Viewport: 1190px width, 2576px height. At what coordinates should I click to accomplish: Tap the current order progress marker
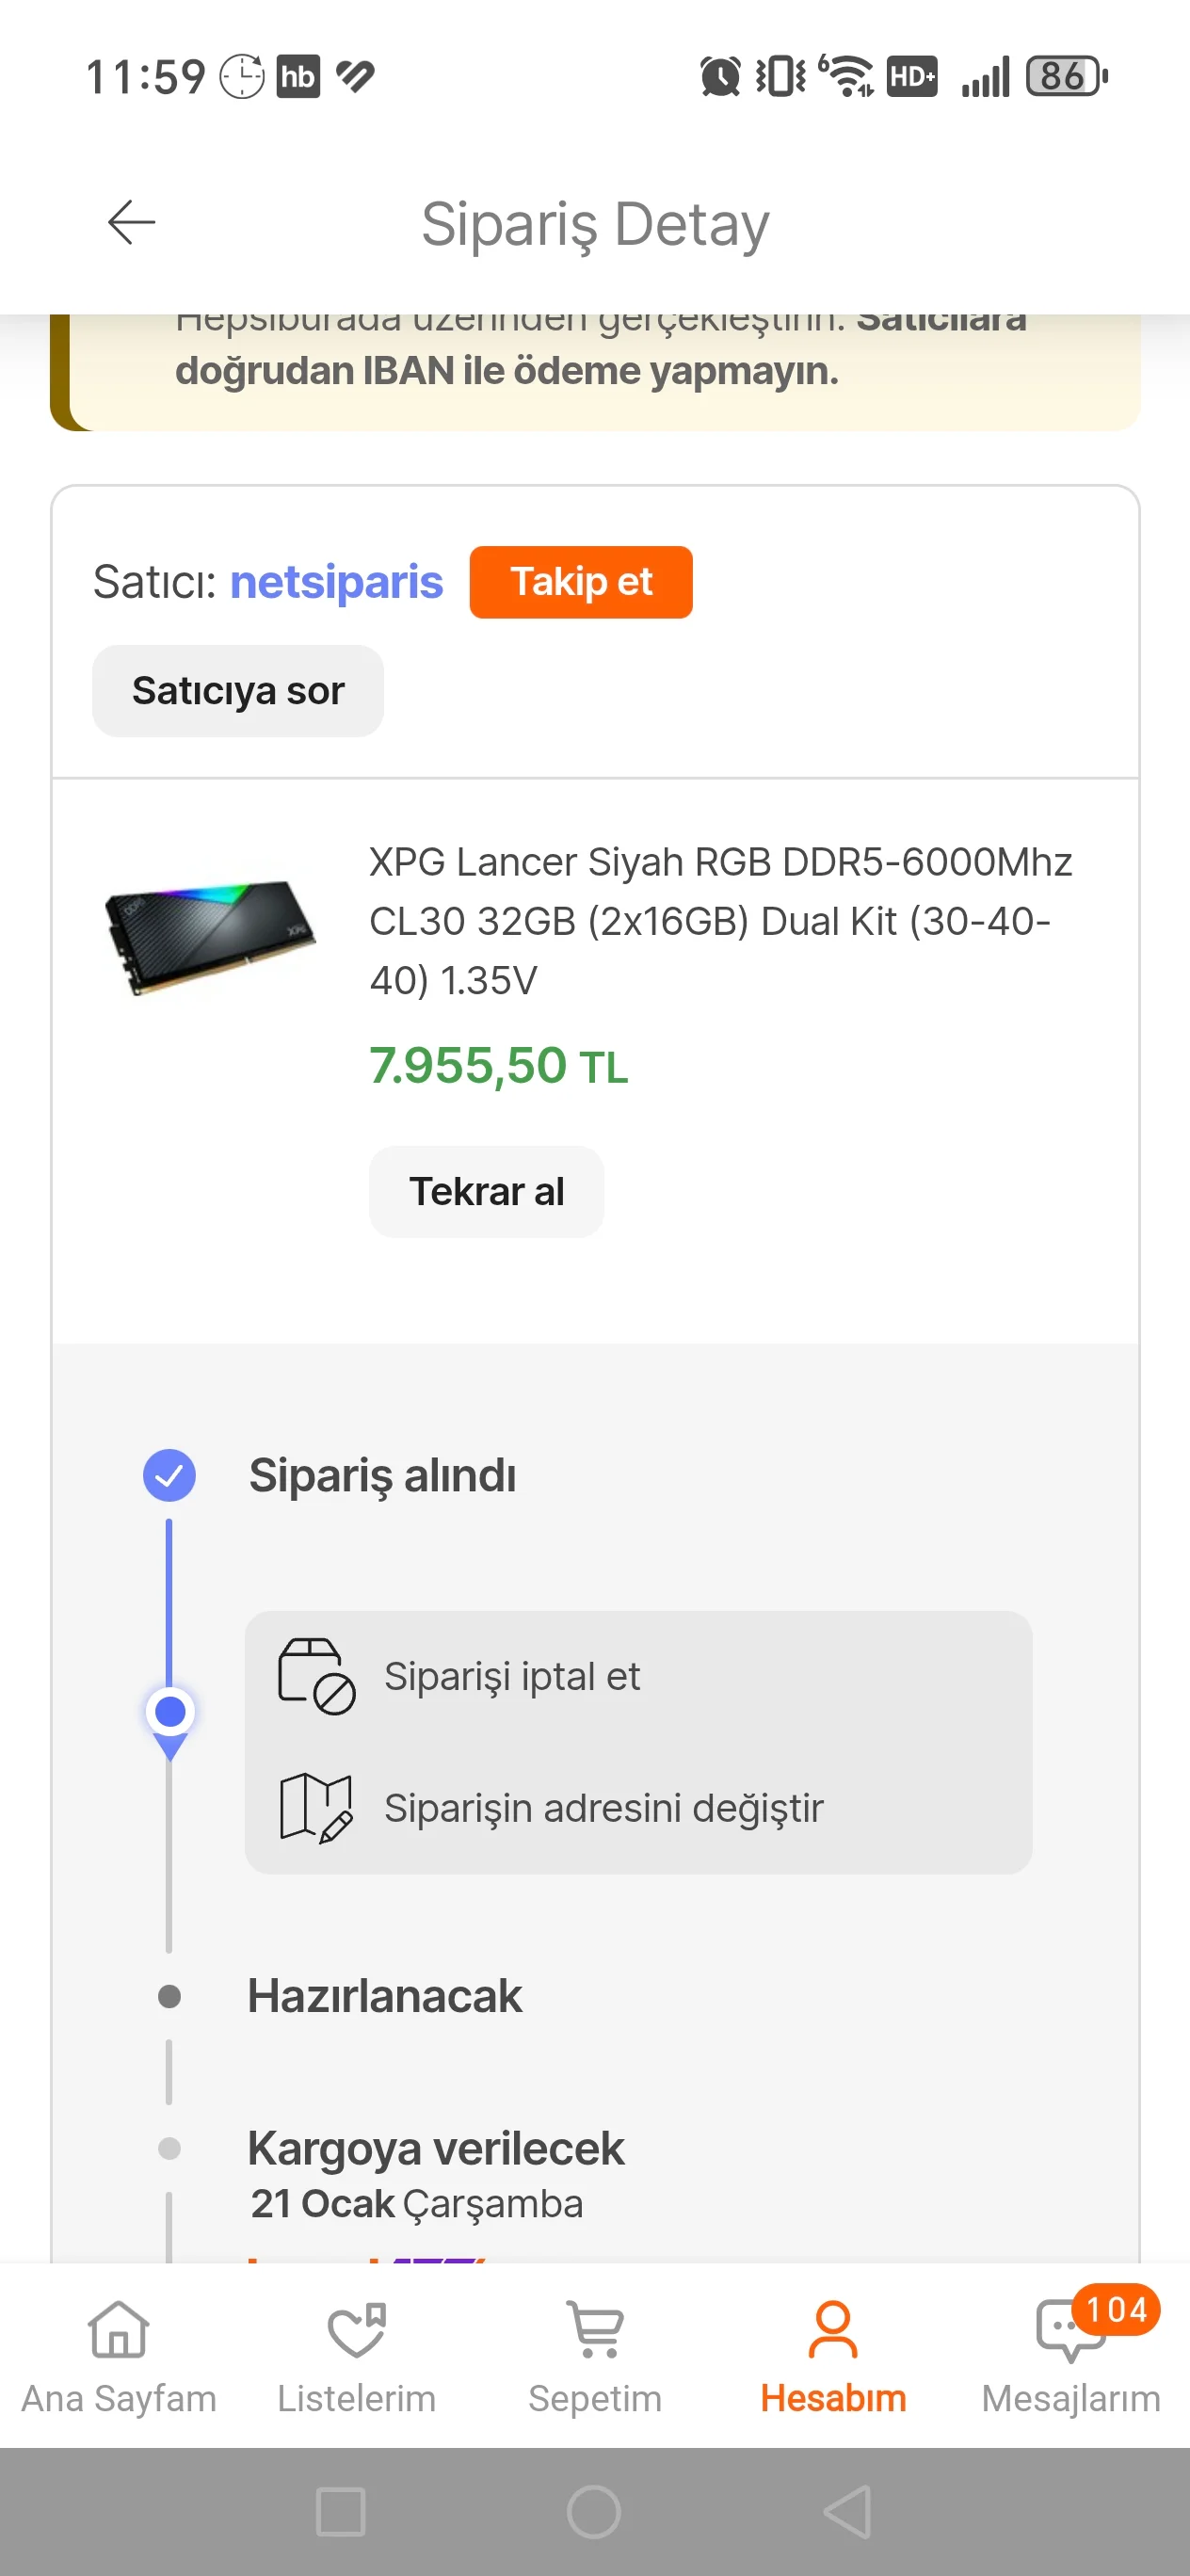click(x=170, y=1712)
